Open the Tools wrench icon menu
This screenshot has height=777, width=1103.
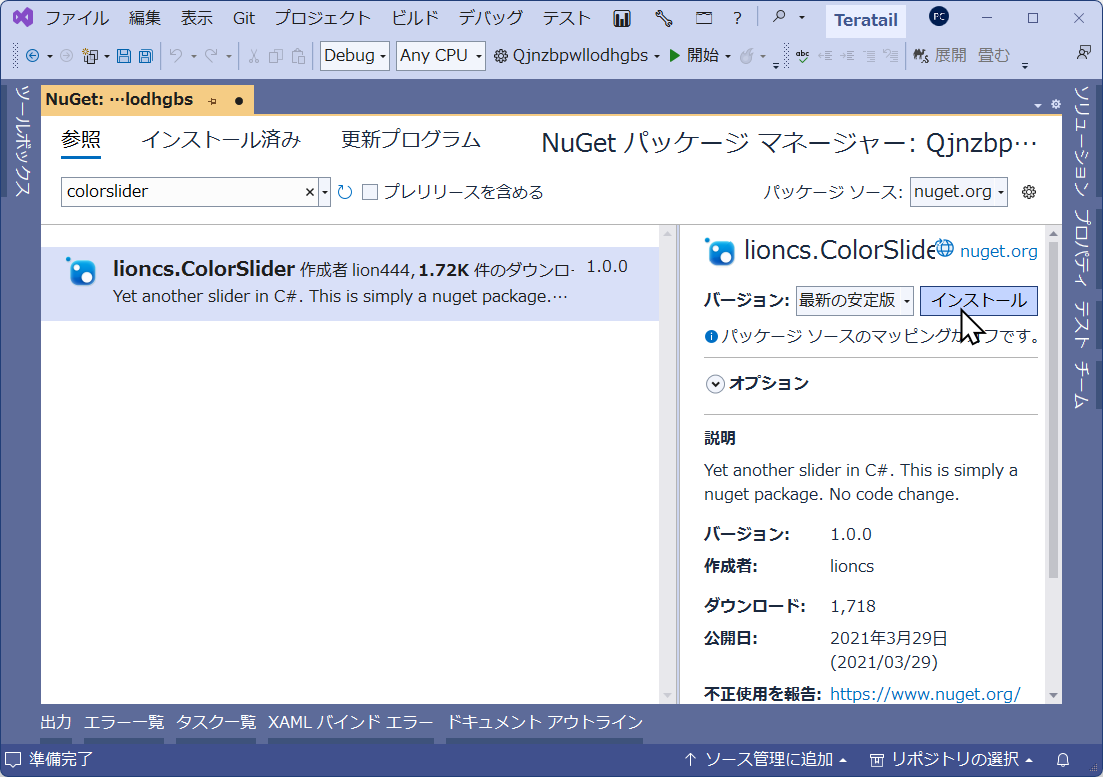[x=663, y=18]
